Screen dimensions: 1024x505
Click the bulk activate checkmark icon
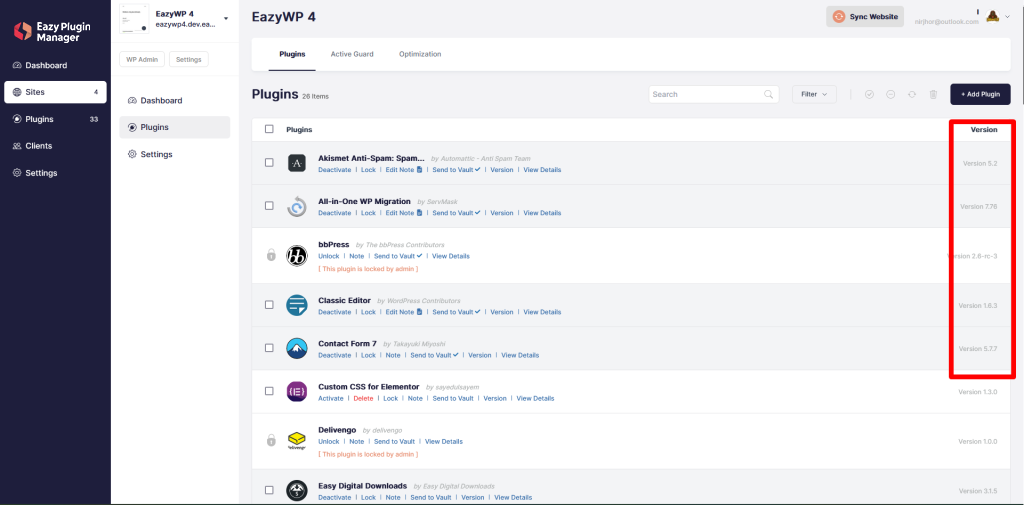(x=869, y=94)
